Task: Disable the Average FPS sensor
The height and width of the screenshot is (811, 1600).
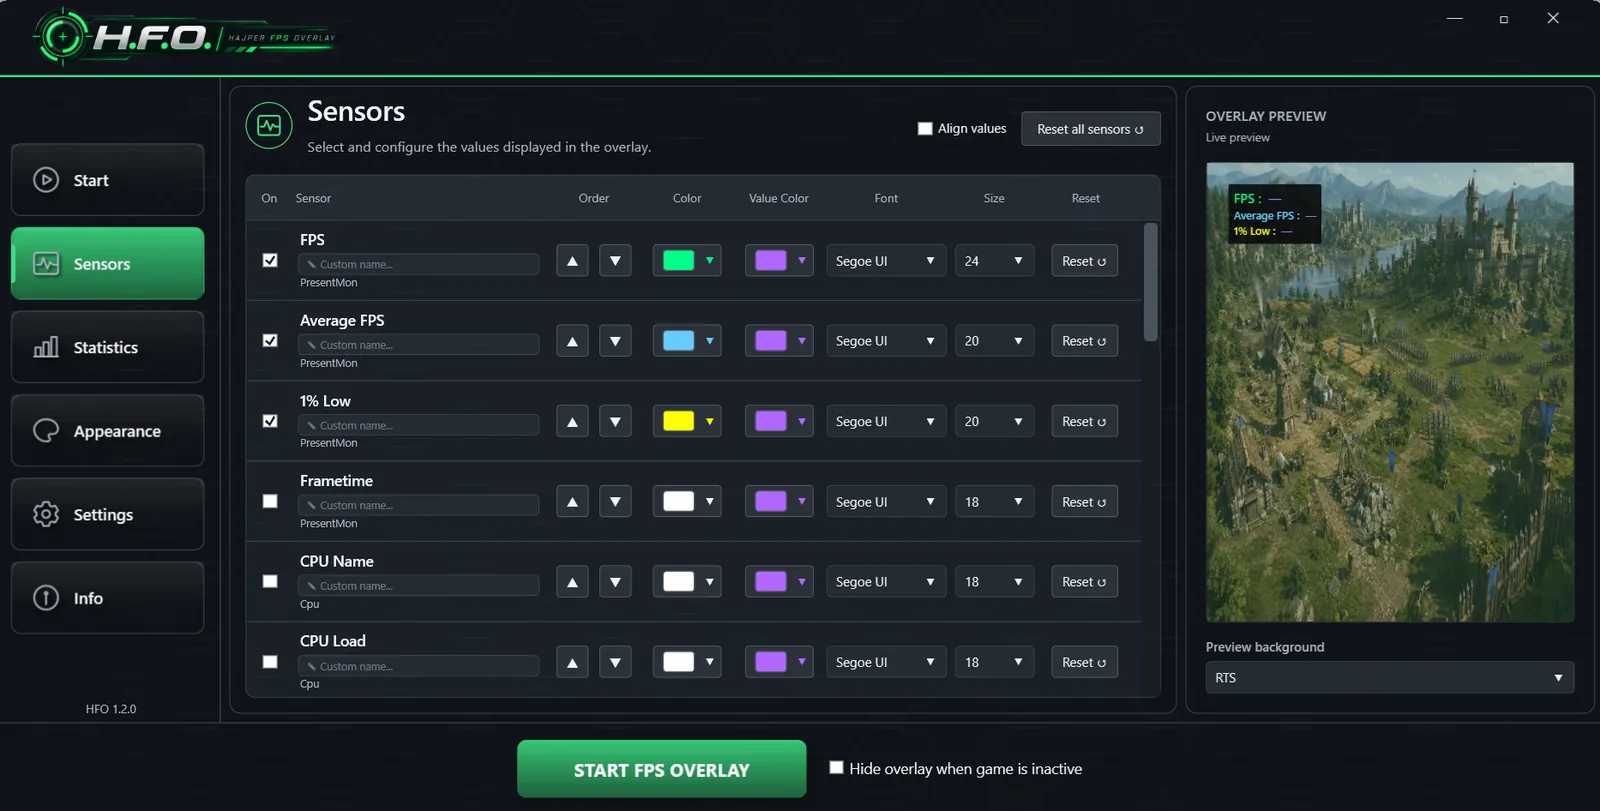Action: pyautogui.click(x=270, y=341)
